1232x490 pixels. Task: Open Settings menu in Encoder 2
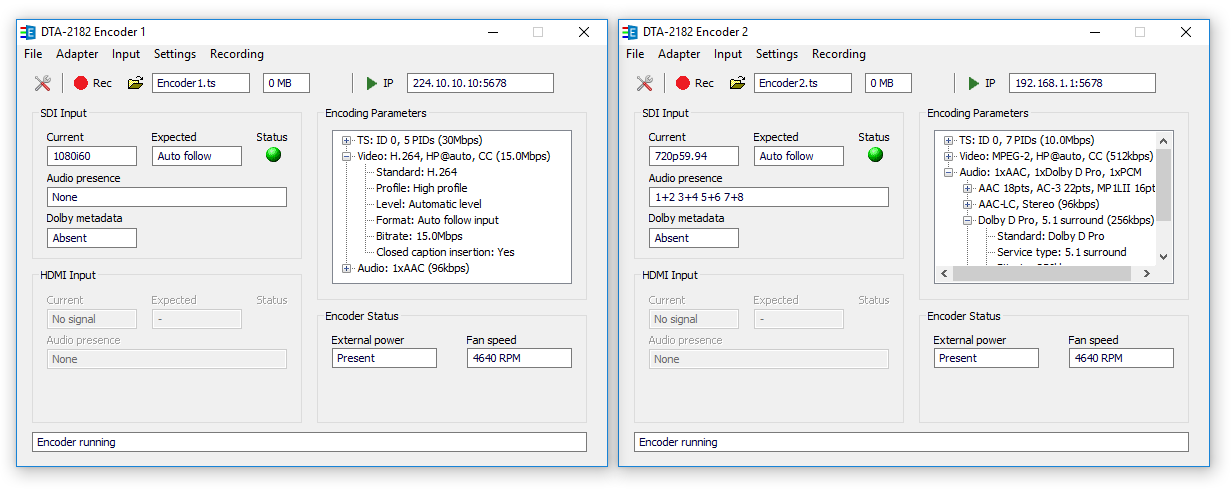click(777, 54)
